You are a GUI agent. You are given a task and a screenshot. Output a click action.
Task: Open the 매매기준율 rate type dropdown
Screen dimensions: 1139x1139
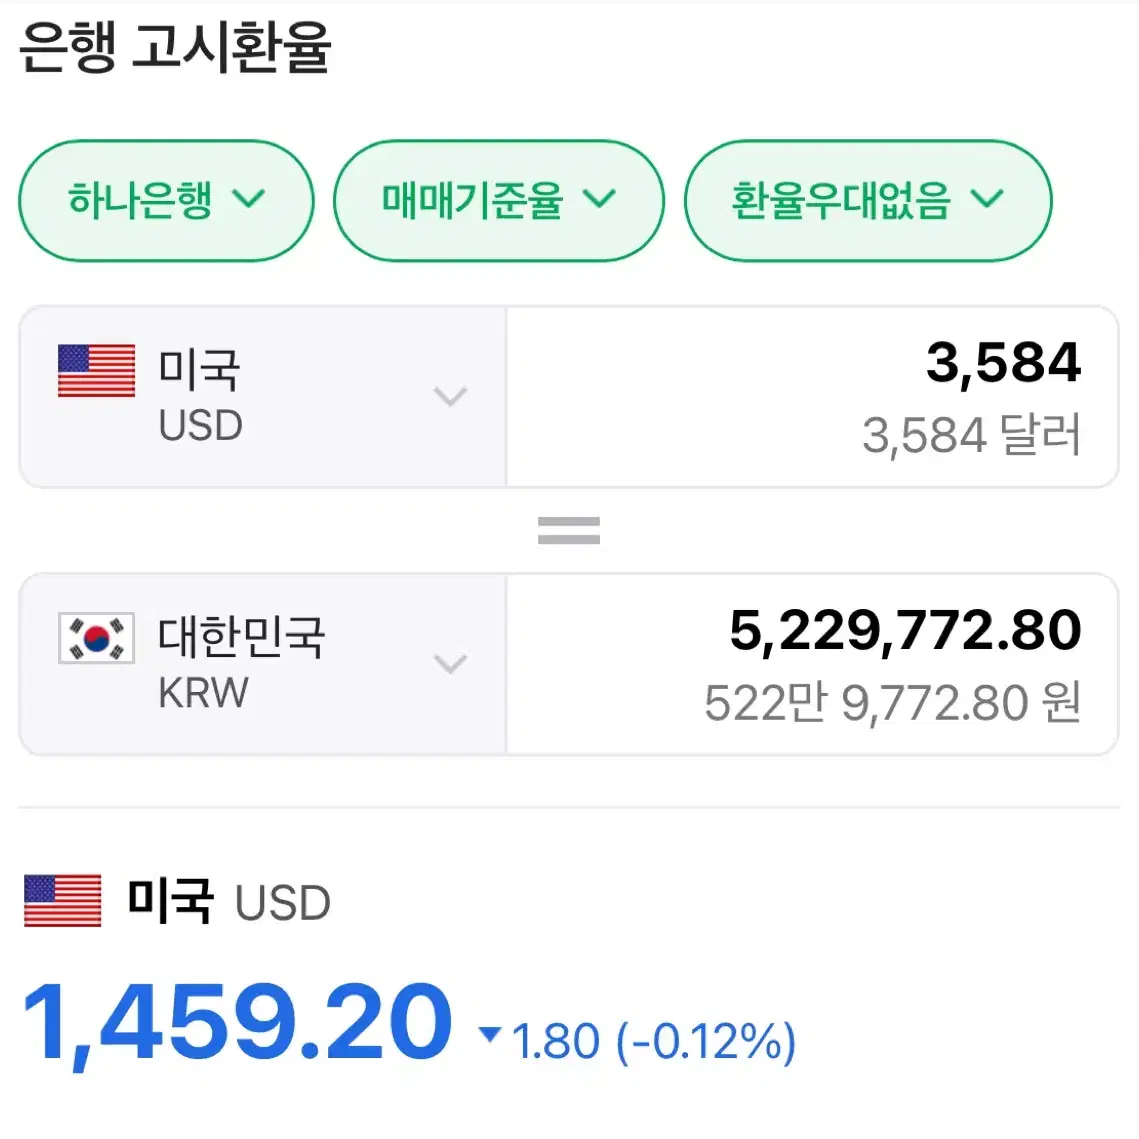pos(499,200)
